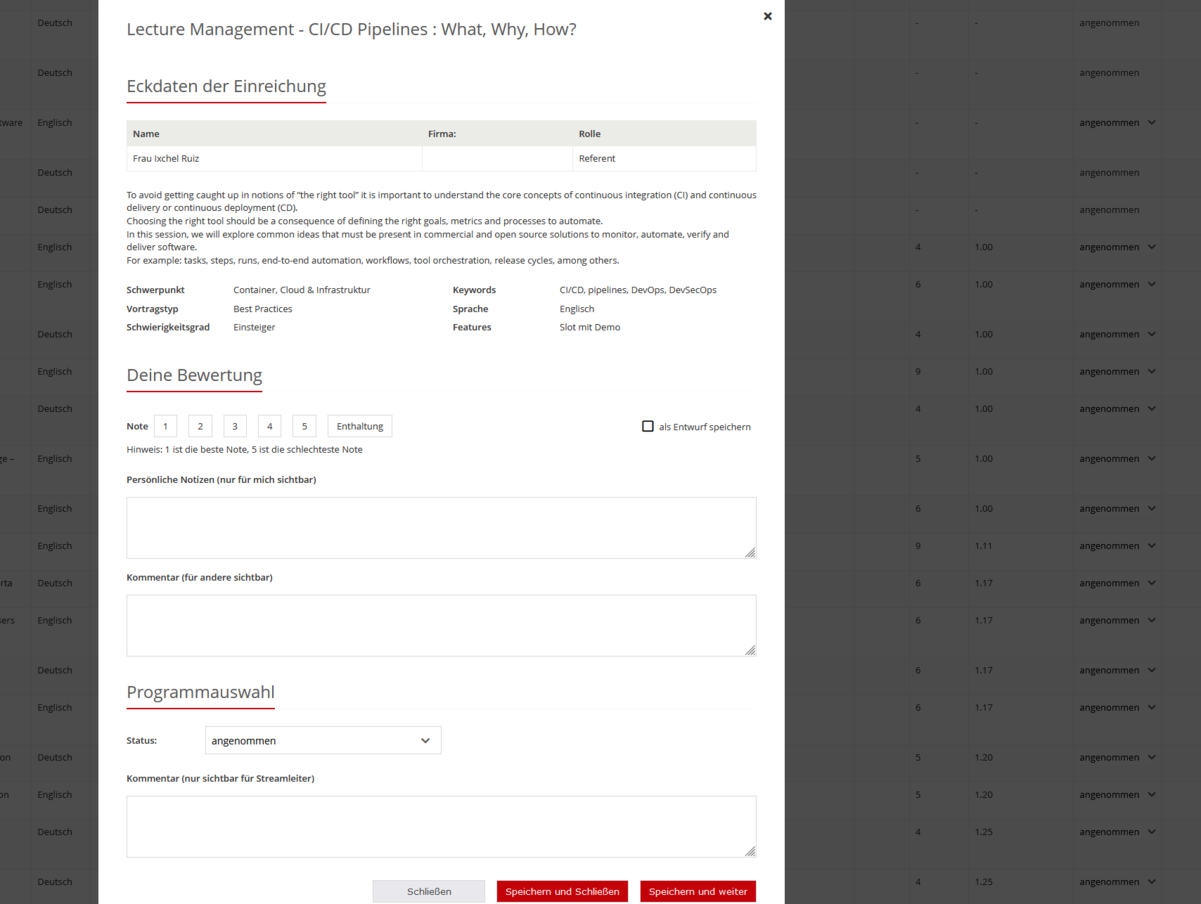
Task: Choose grade 3 for the lecture
Action: coord(235,426)
